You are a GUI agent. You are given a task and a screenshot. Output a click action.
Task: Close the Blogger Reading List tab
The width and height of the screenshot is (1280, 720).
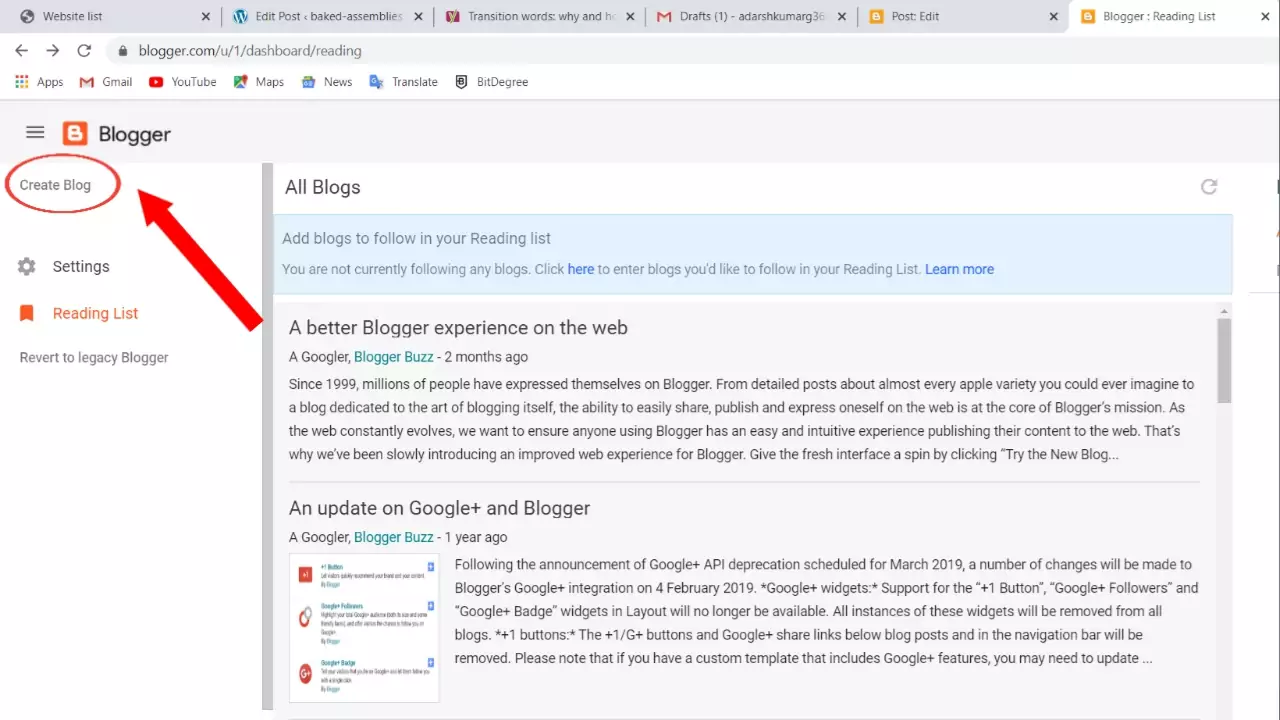[1265, 17]
